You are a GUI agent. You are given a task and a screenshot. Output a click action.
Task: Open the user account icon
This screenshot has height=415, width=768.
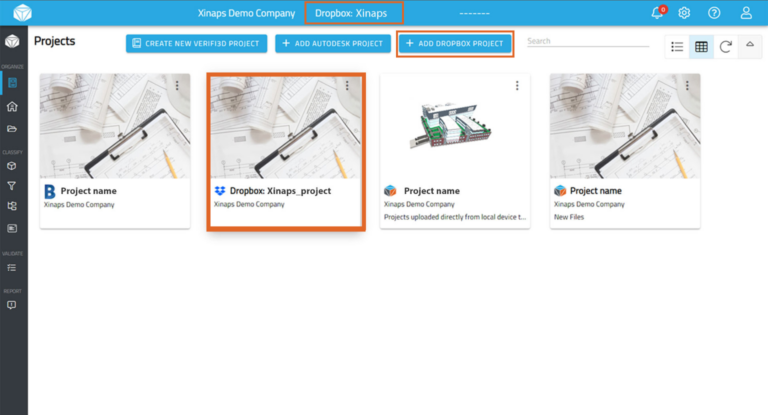coord(746,13)
